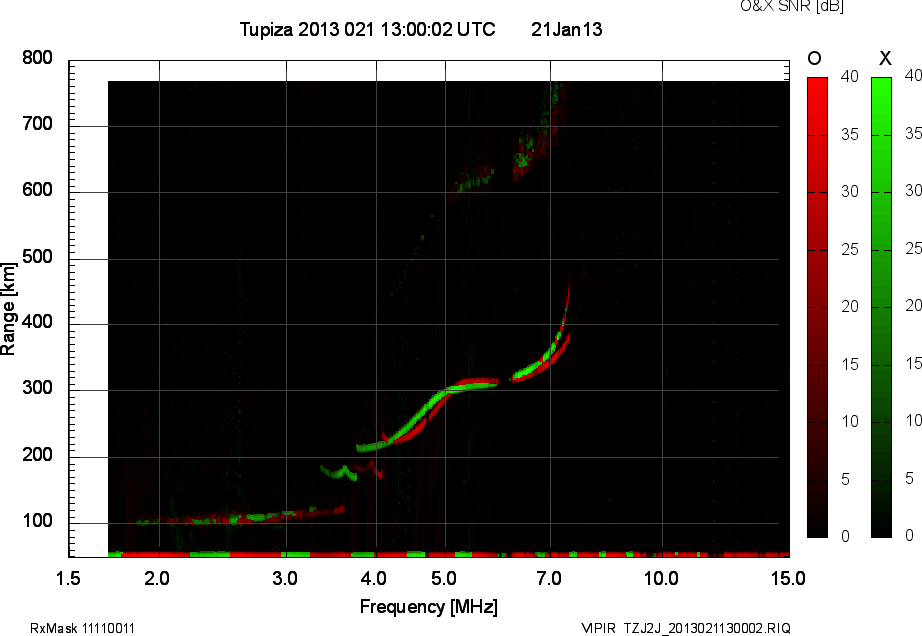The width and height of the screenshot is (922, 636).
Task: Click the 10 tick on the O color scale
Action: tap(850, 421)
